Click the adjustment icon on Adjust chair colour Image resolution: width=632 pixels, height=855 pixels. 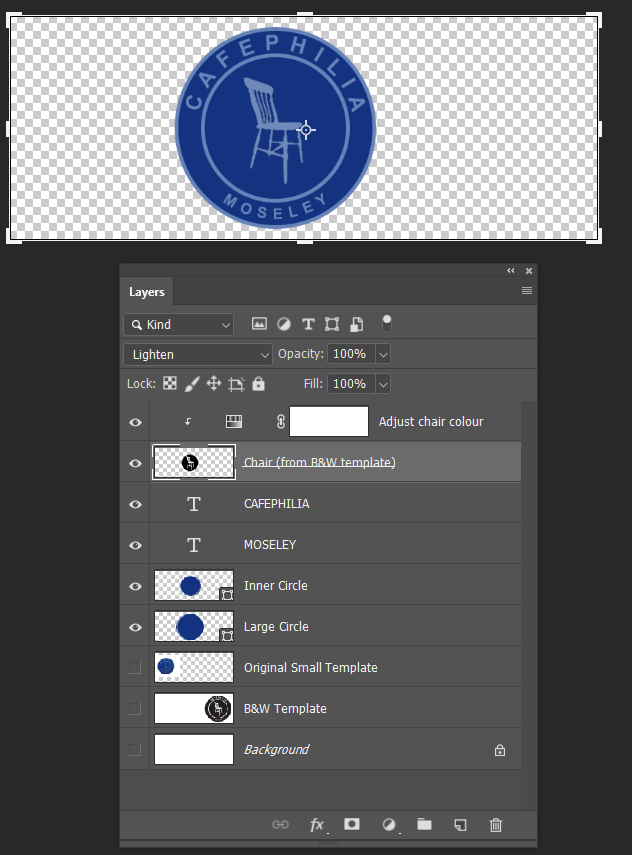234,422
